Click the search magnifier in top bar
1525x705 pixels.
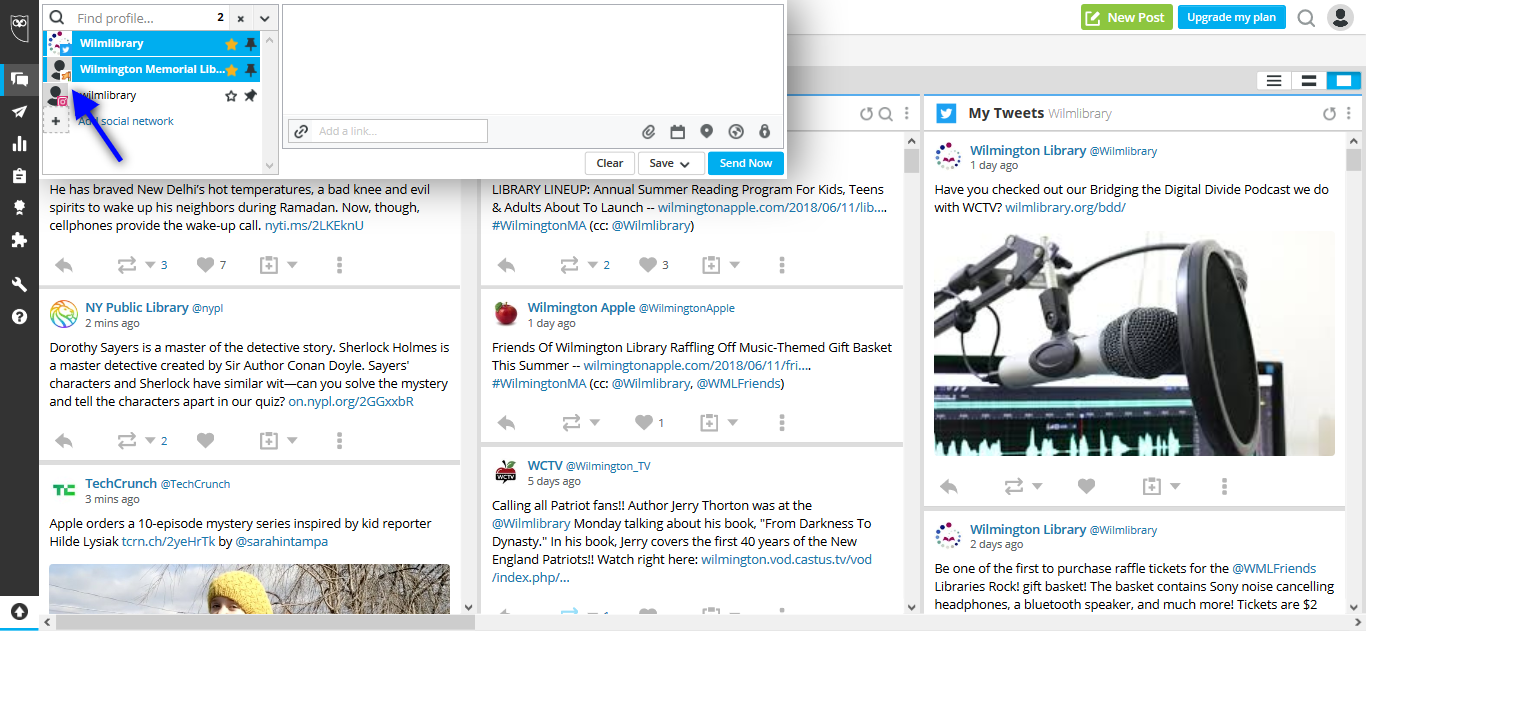[x=1306, y=17]
